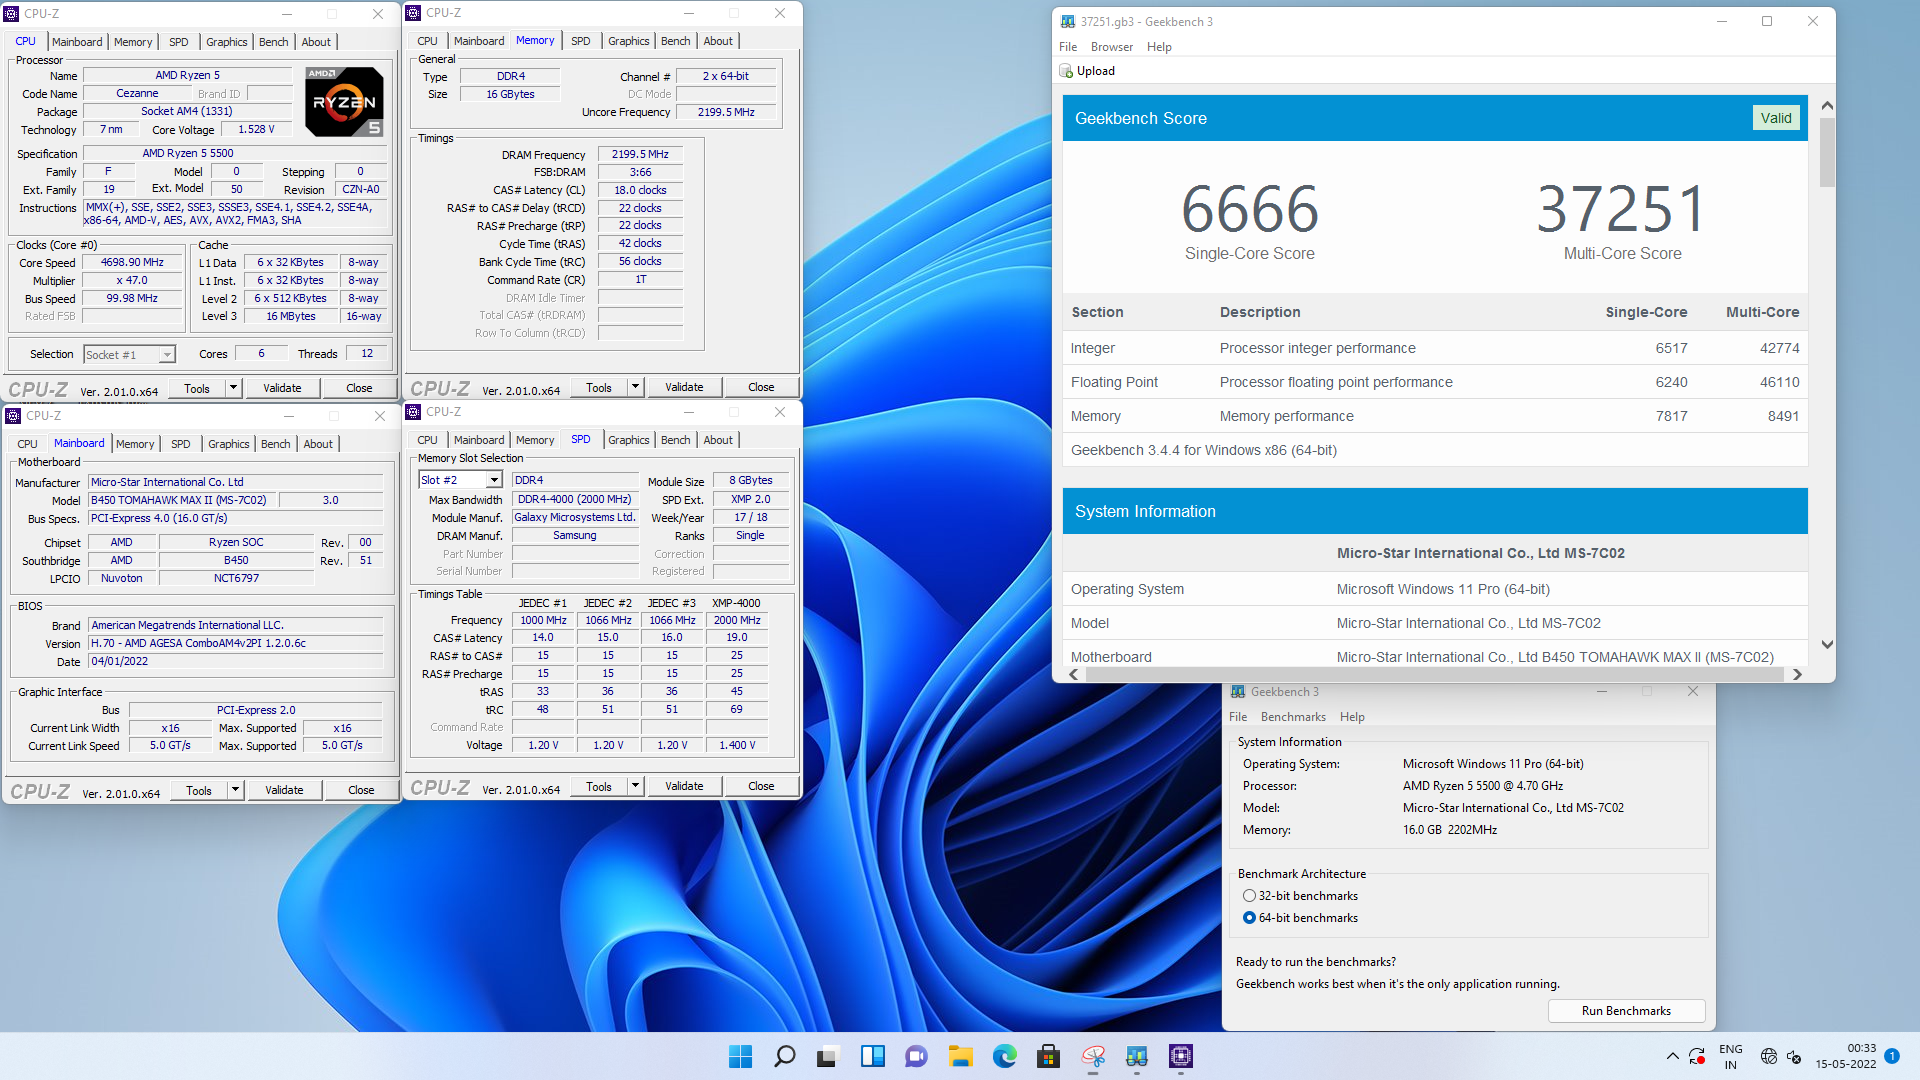This screenshot has width=1920, height=1080.
Task: Open Tools dropdown arrow in CPU-Z CPU window
Action: coord(233,388)
